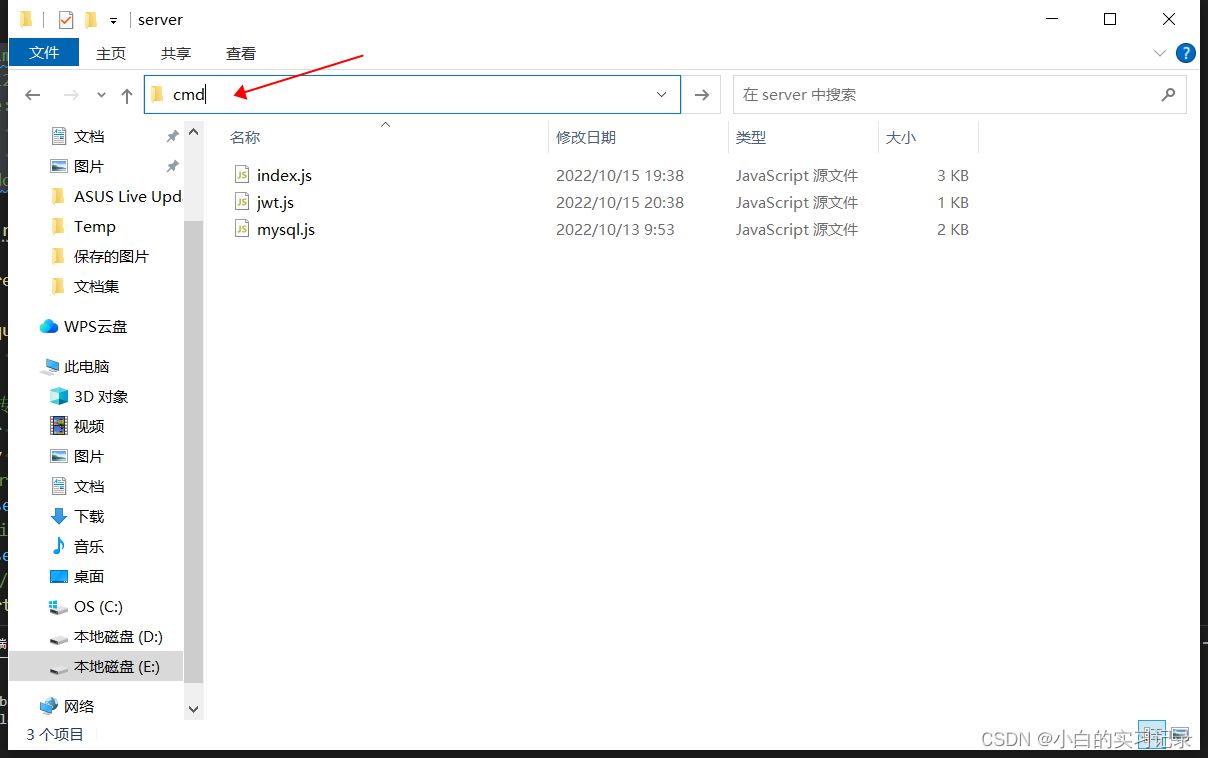
Task: Click the search magnifier icon
Action: tap(1168, 95)
